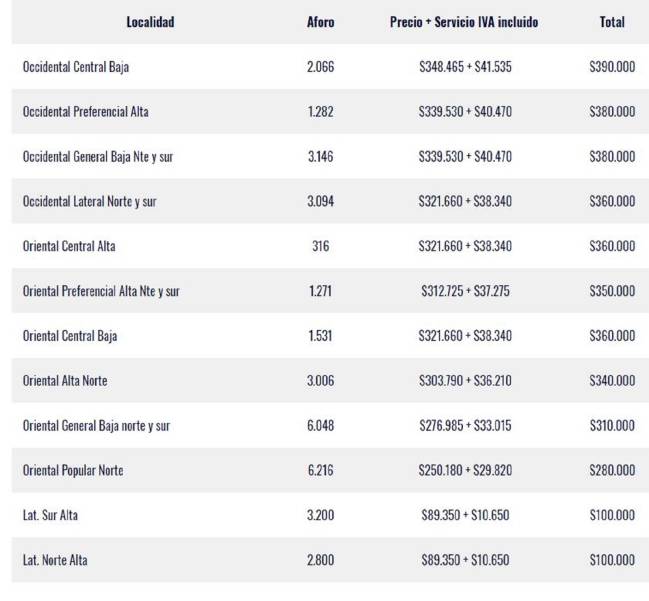Click the Lat. Norte Alta locality
Viewport: 649px width, 601px height.
pyautogui.click(x=55, y=560)
